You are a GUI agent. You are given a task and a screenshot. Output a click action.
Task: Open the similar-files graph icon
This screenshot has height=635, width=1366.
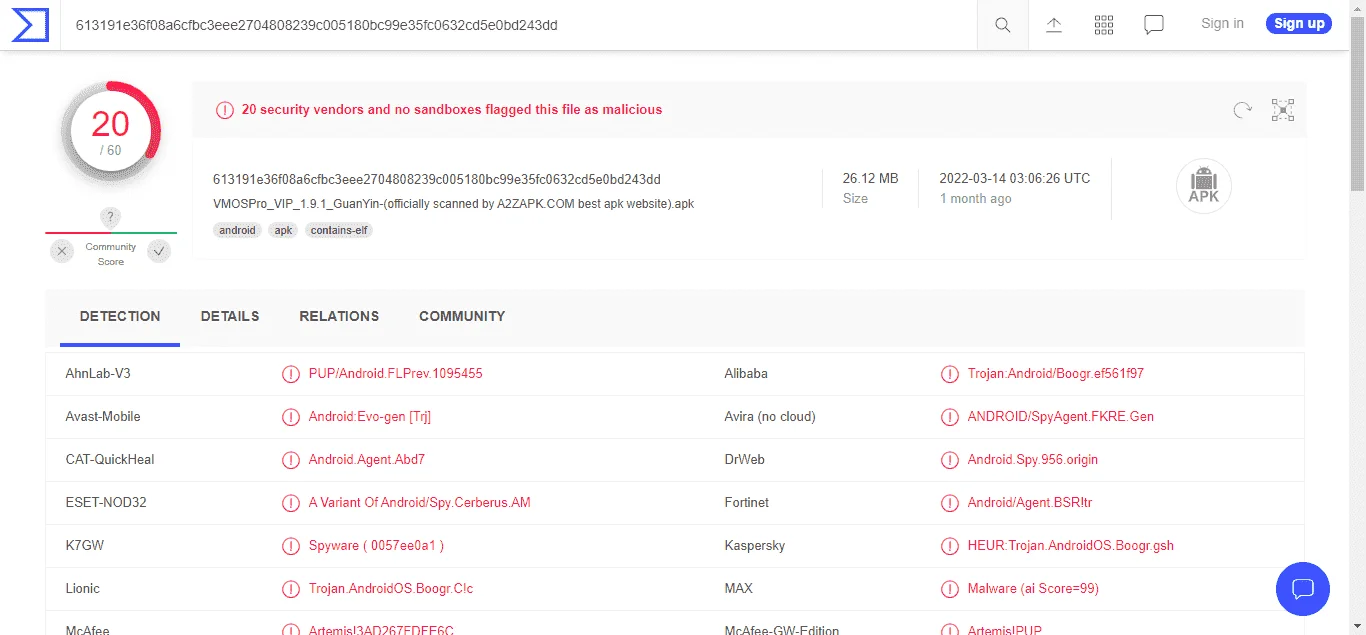click(x=1283, y=110)
